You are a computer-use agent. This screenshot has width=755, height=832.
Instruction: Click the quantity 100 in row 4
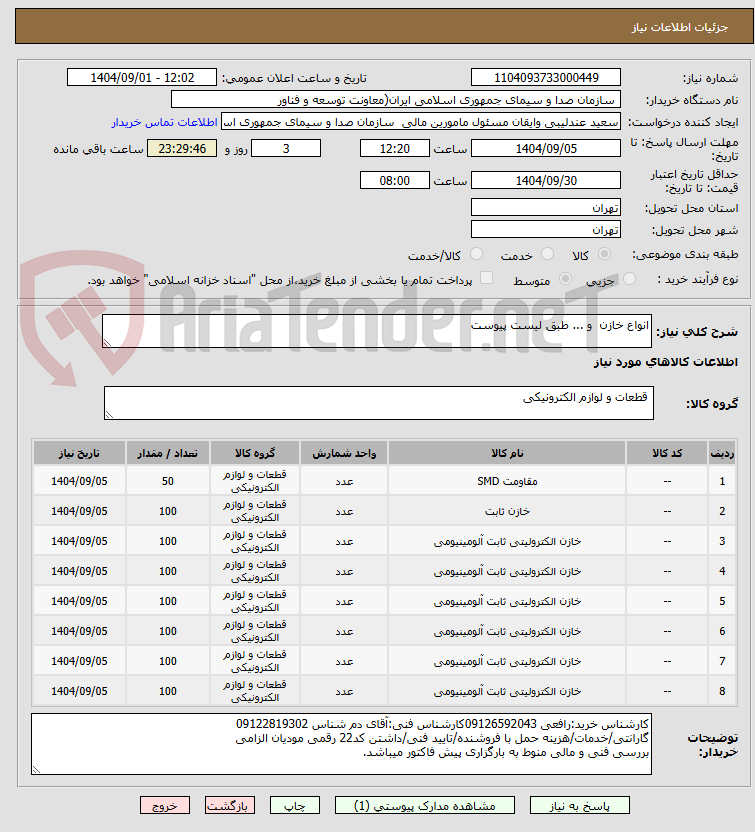tap(168, 571)
